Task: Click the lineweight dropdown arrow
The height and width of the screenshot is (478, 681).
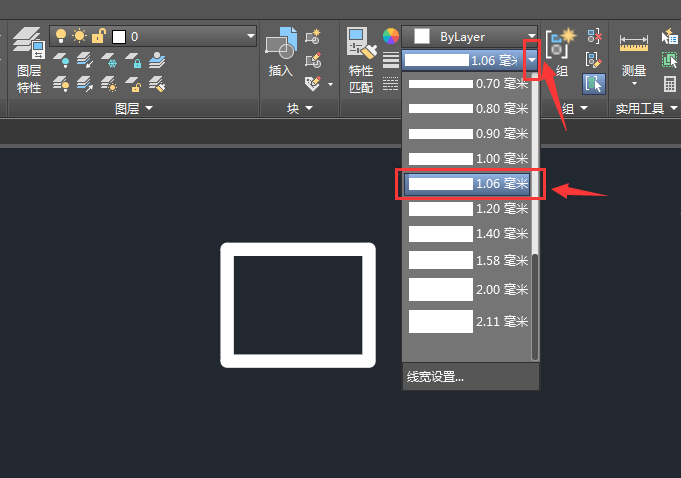Action: click(532, 60)
